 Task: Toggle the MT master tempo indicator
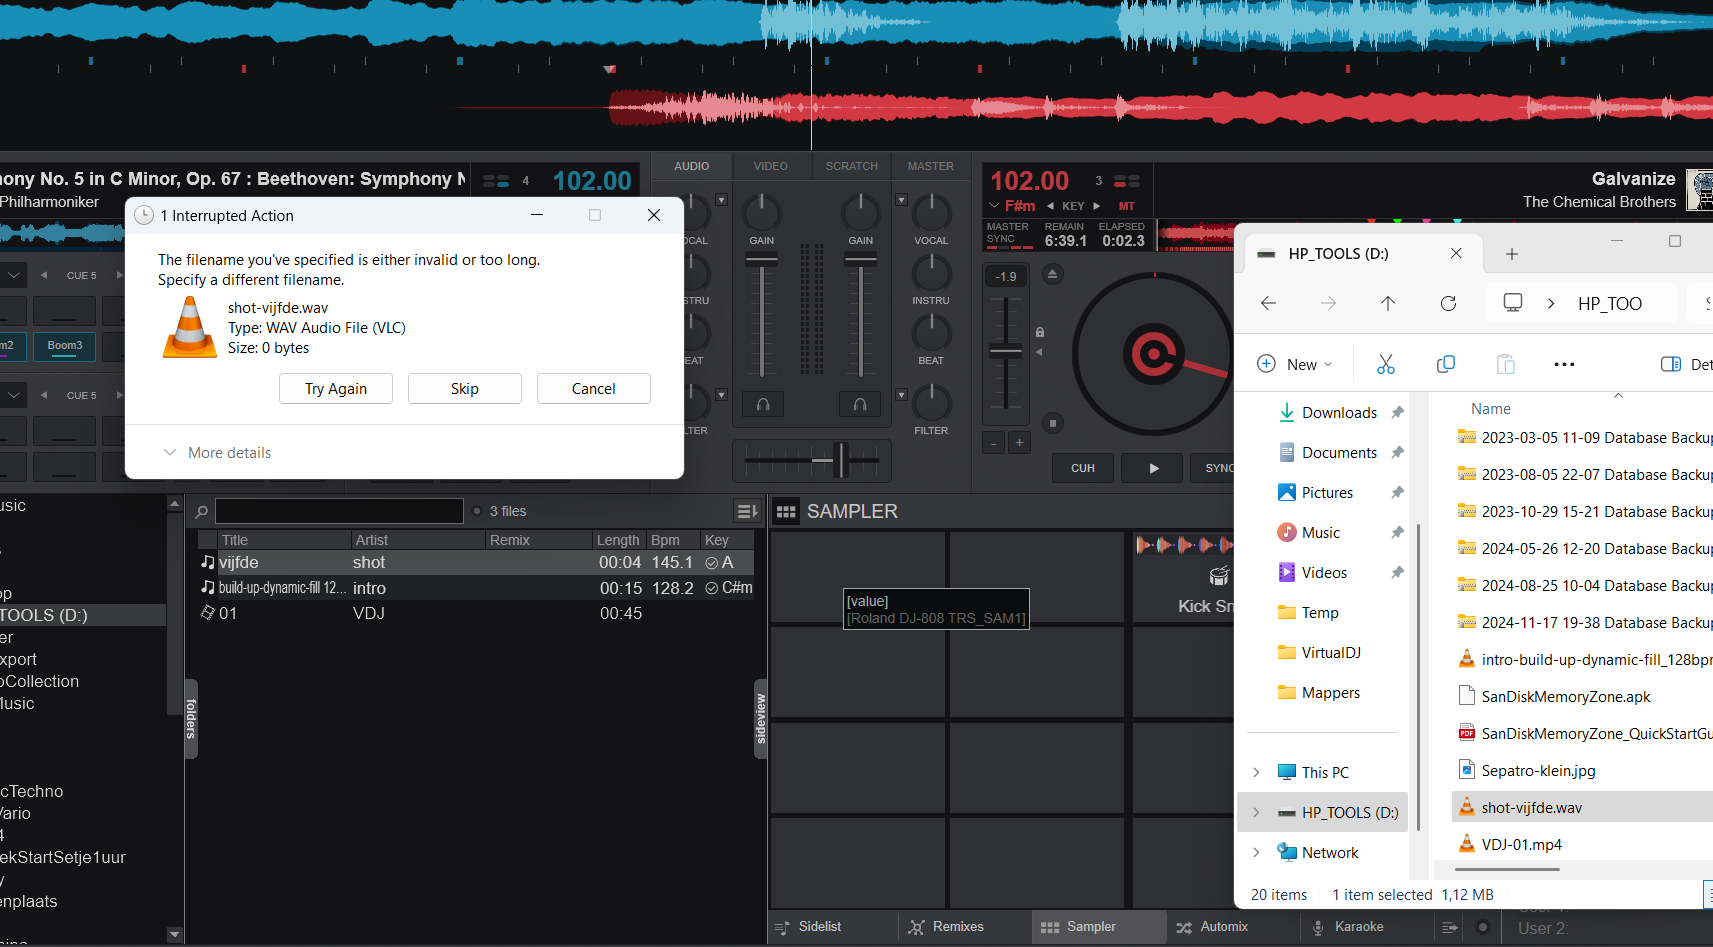pyautogui.click(x=1127, y=206)
